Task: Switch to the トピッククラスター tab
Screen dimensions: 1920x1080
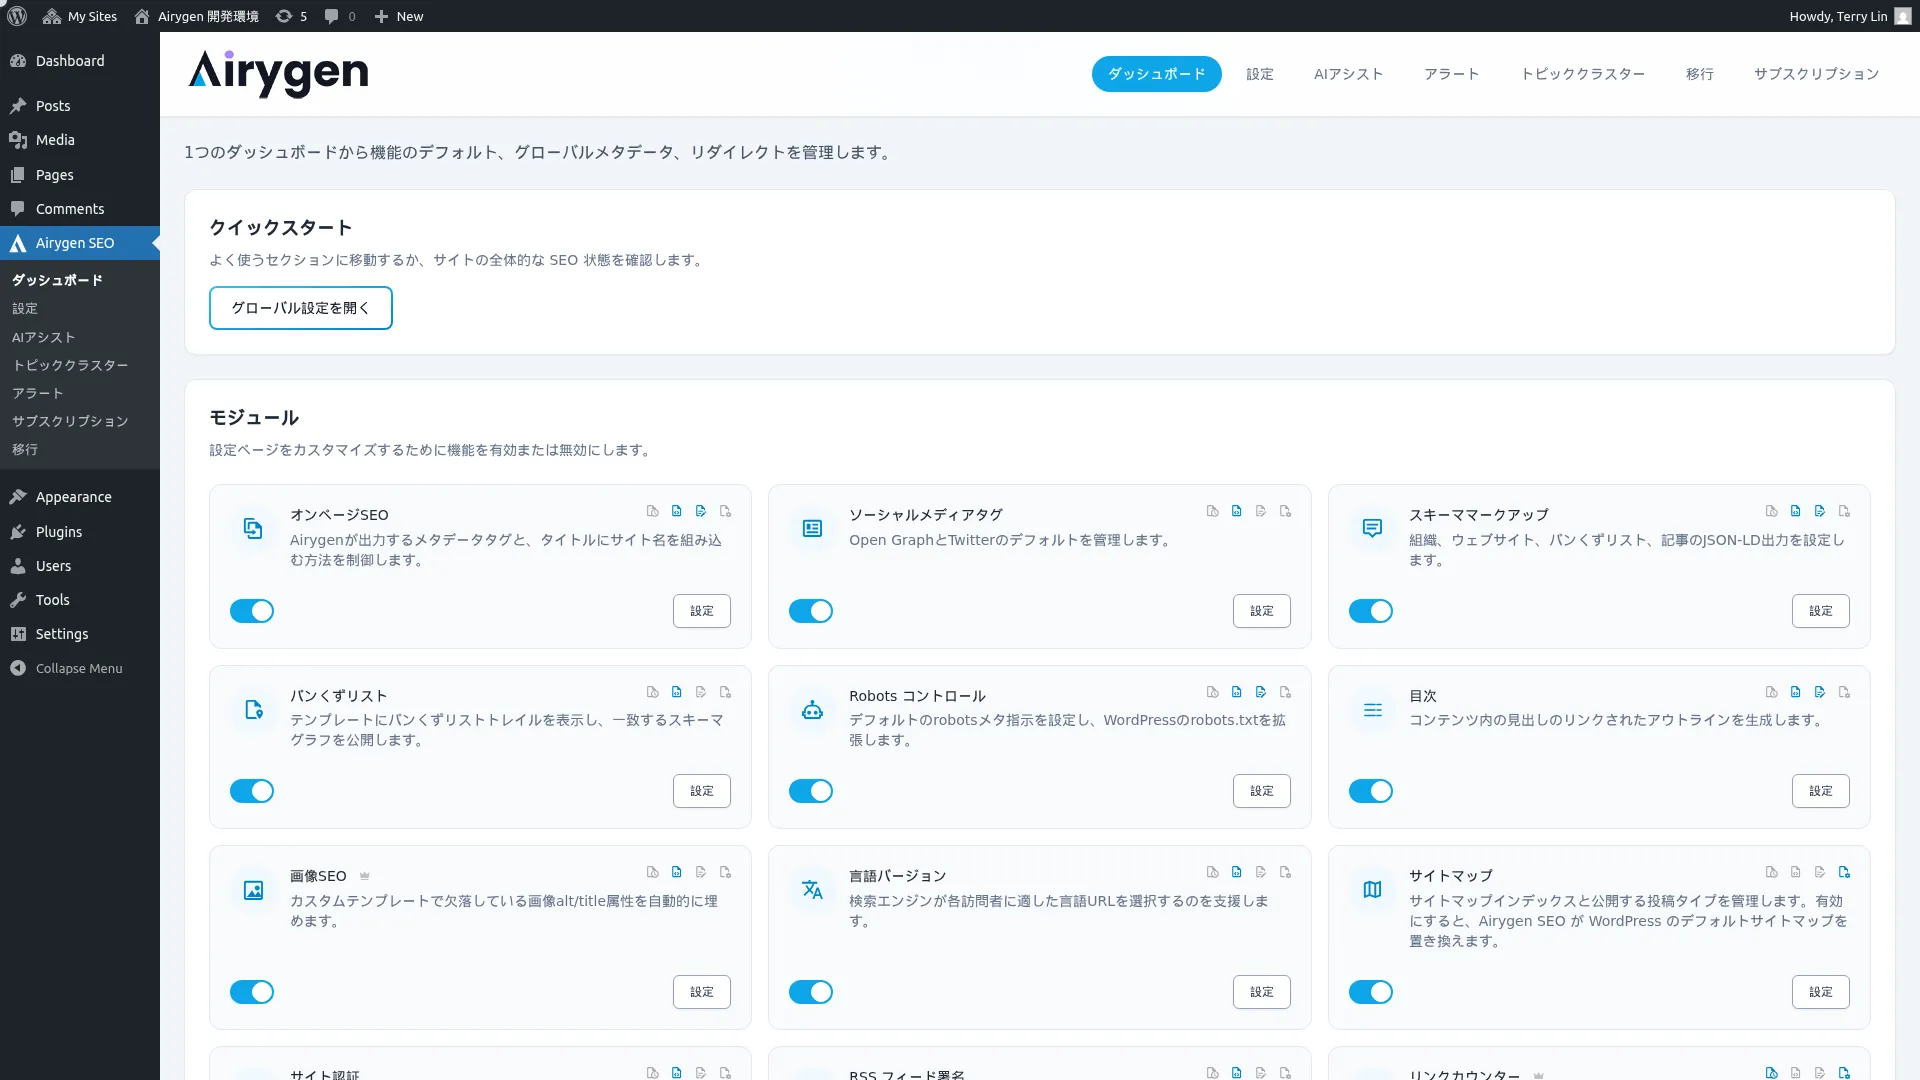Action: pyautogui.click(x=1583, y=73)
